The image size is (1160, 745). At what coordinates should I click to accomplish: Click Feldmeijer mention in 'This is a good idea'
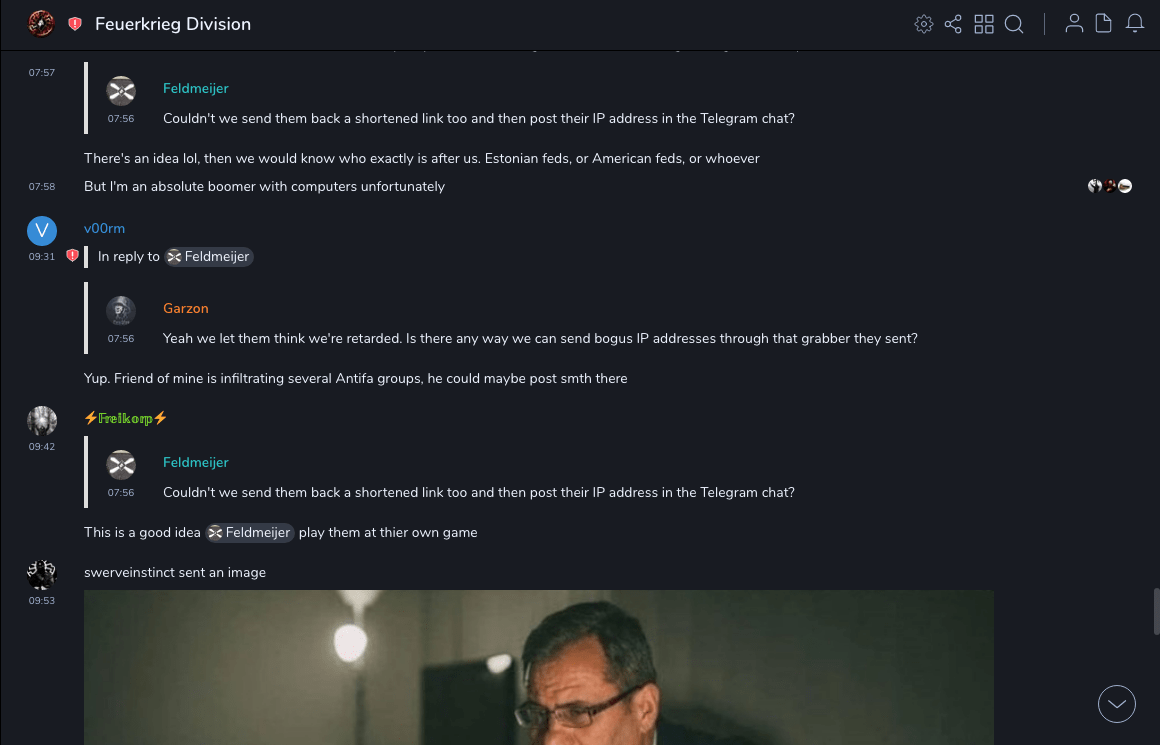click(x=250, y=533)
